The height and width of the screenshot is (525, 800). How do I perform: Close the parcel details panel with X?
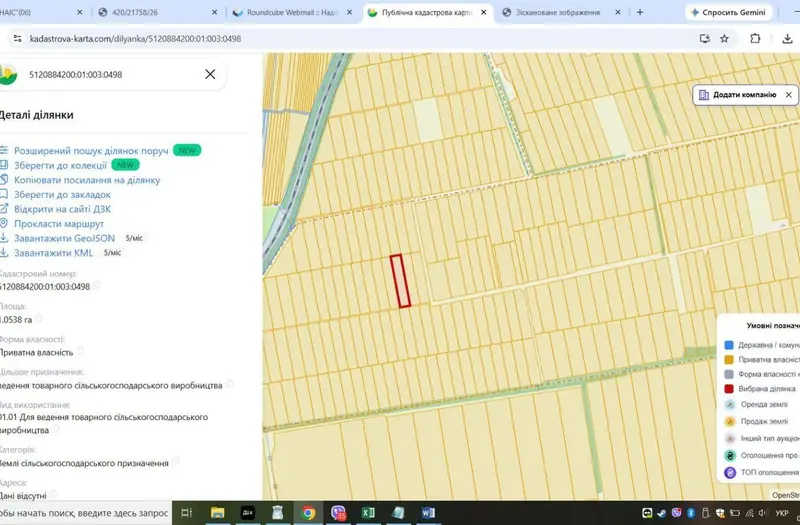tap(210, 74)
